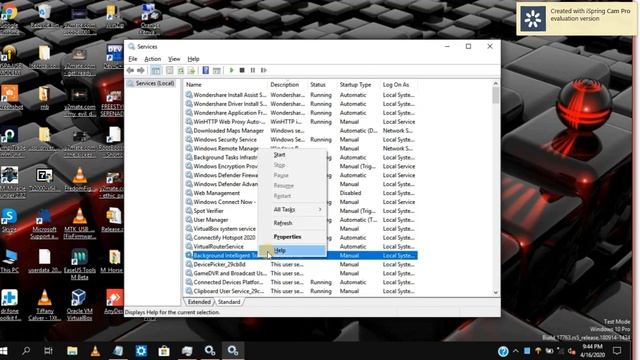Open File Explorer from the taskbar

pyautogui.click(x=72, y=351)
